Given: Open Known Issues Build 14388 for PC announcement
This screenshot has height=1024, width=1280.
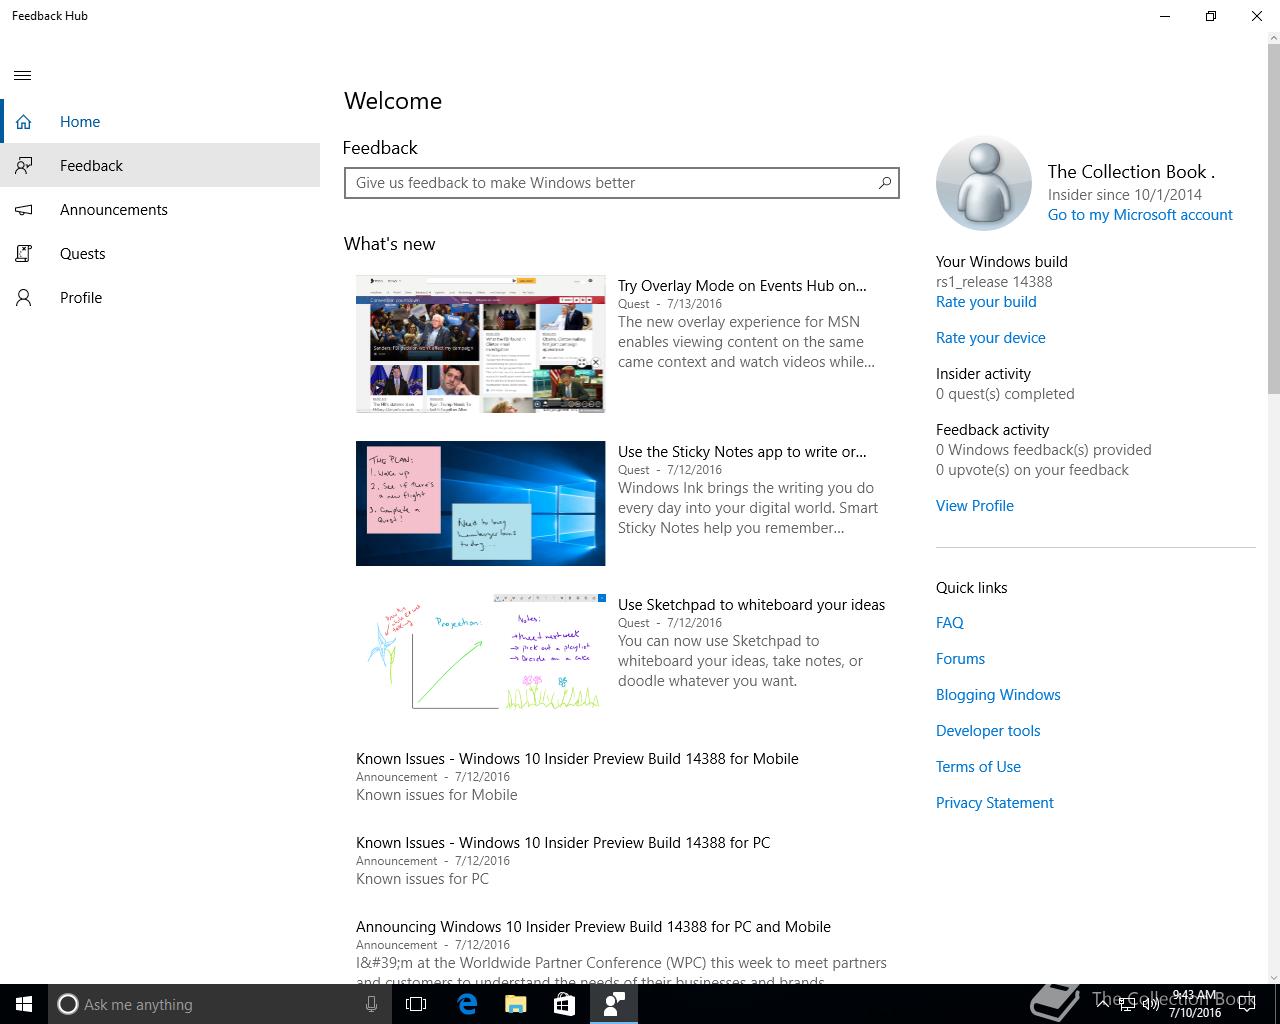Looking at the screenshot, I should pyautogui.click(x=563, y=843).
